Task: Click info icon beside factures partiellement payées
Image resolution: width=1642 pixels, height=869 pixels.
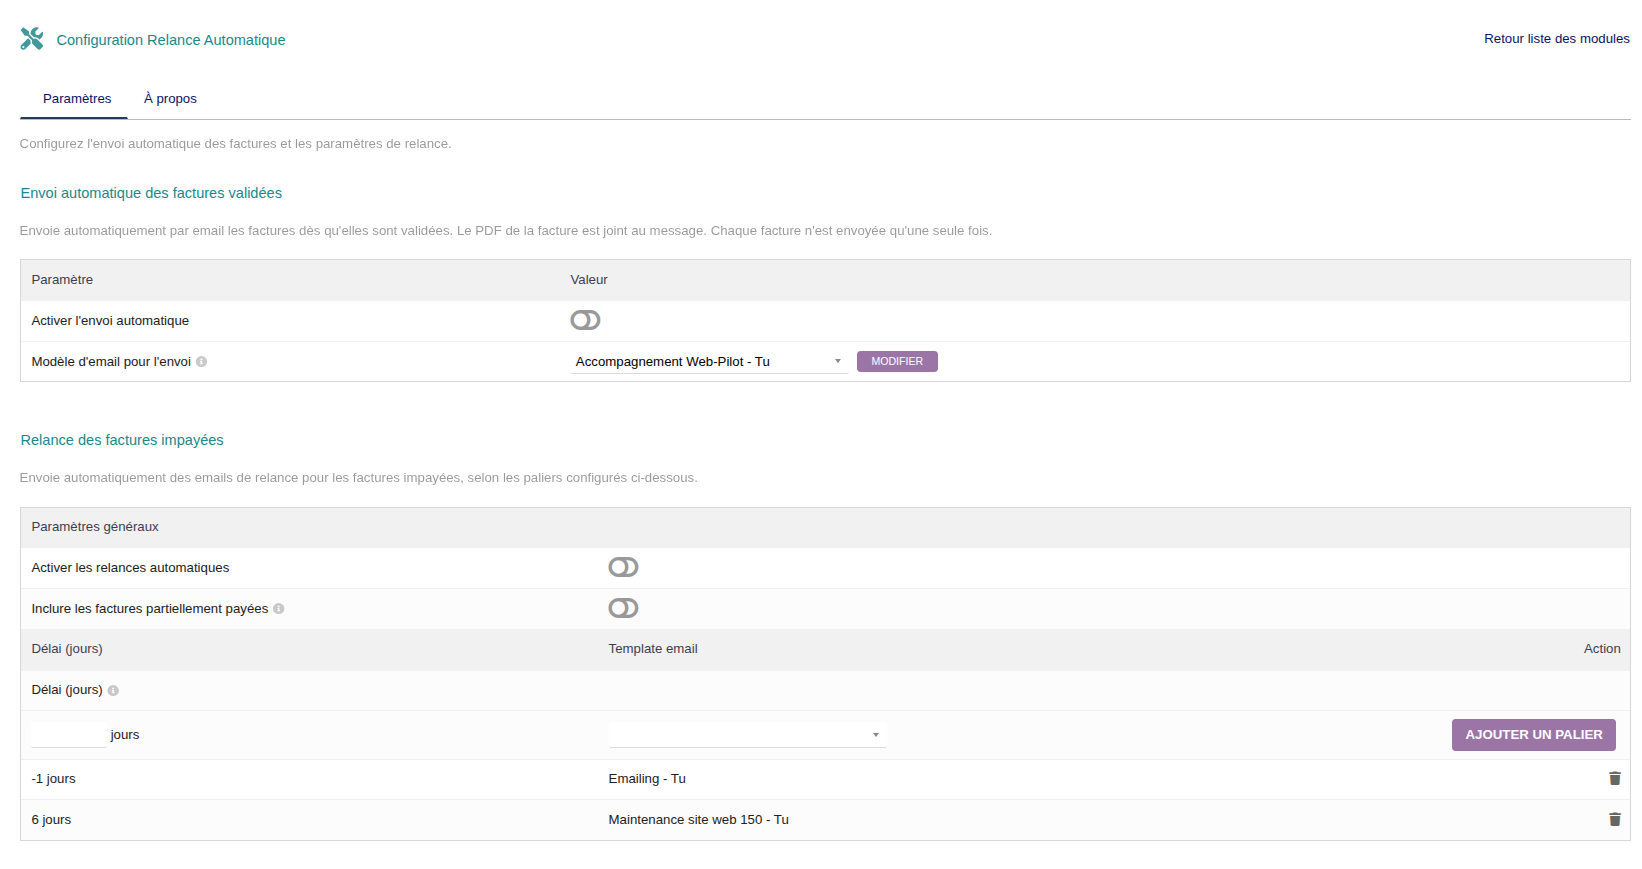Action: click(x=279, y=609)
